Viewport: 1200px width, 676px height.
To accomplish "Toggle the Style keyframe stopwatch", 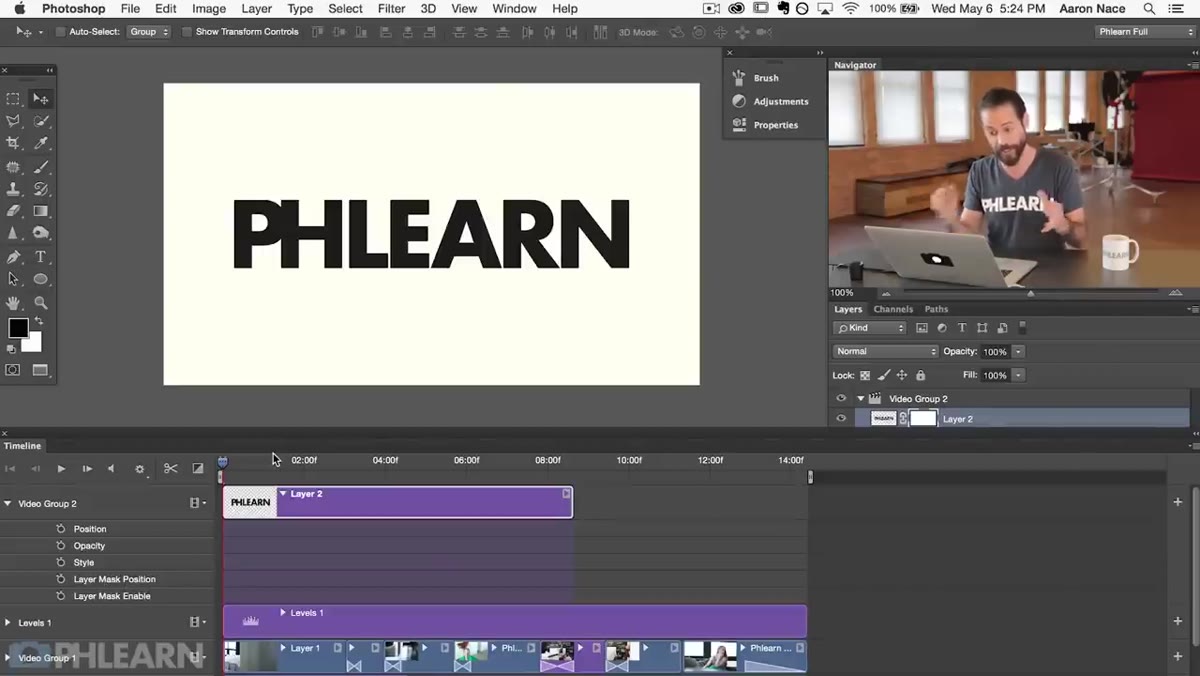I will (61, 562).
